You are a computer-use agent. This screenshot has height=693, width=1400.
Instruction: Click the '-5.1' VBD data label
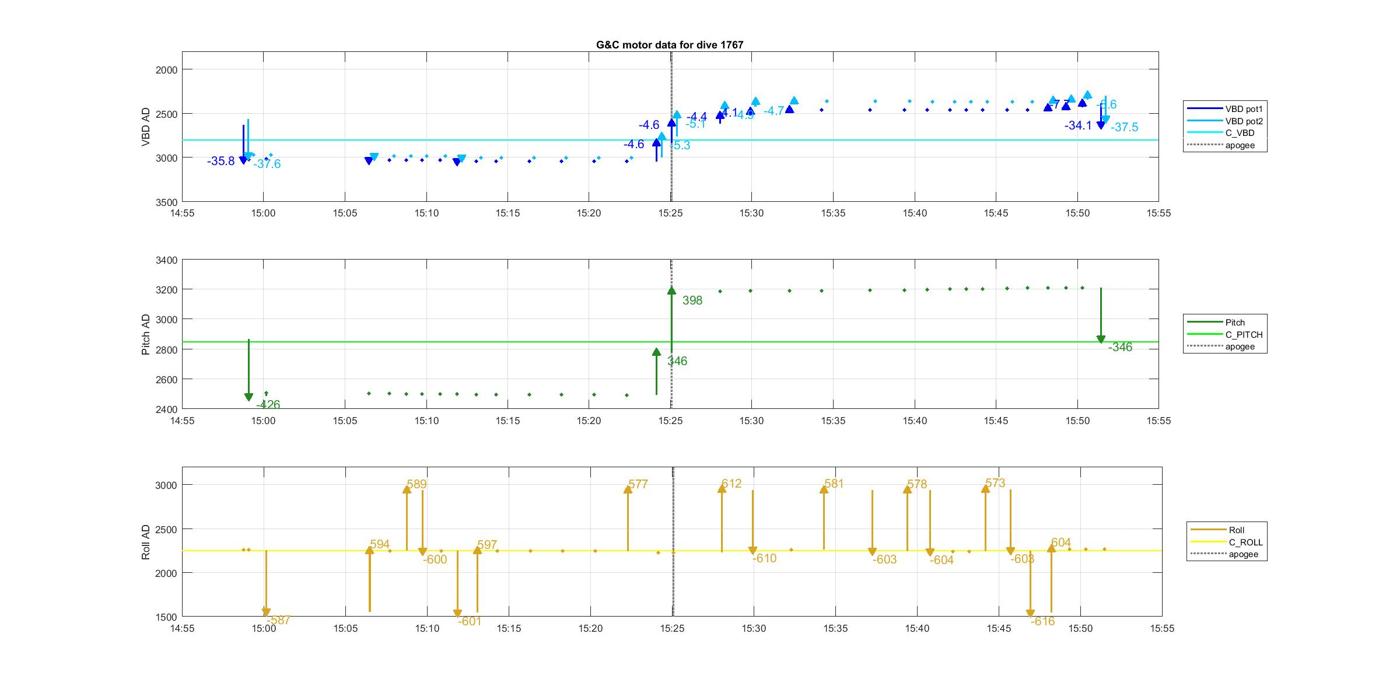[696, 124]
